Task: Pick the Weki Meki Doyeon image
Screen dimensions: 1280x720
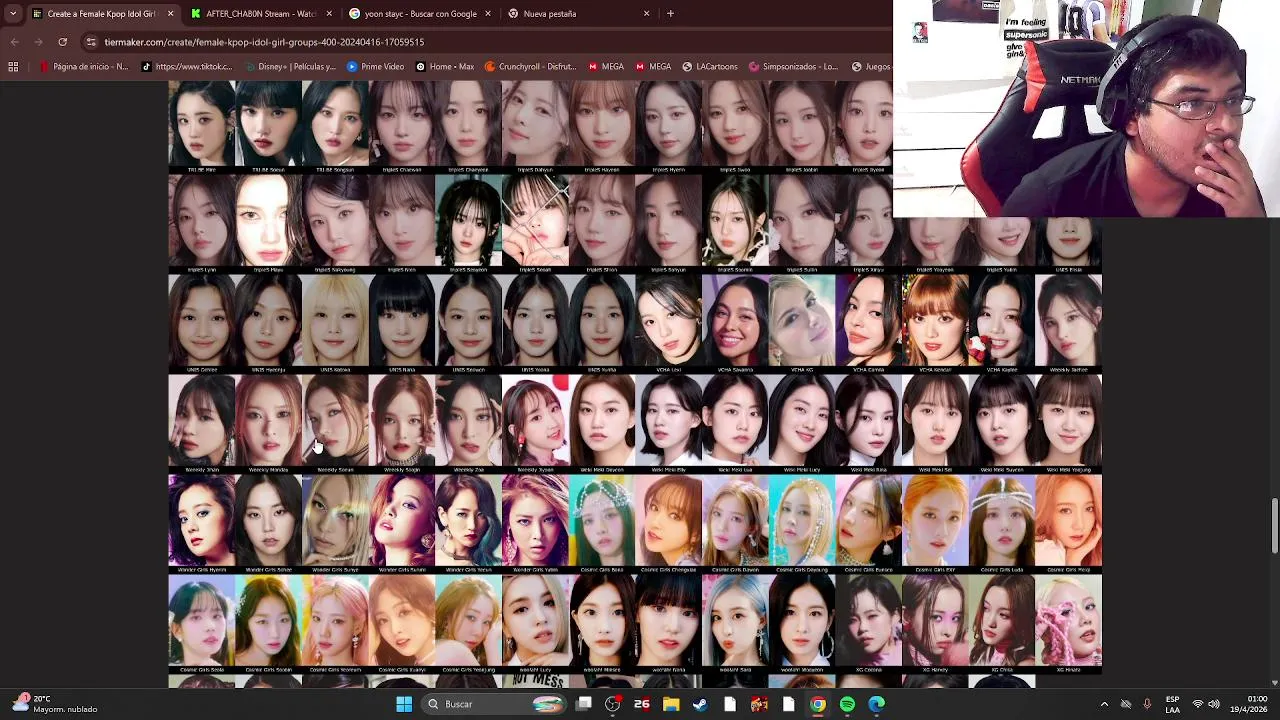Action: [602, 424]
